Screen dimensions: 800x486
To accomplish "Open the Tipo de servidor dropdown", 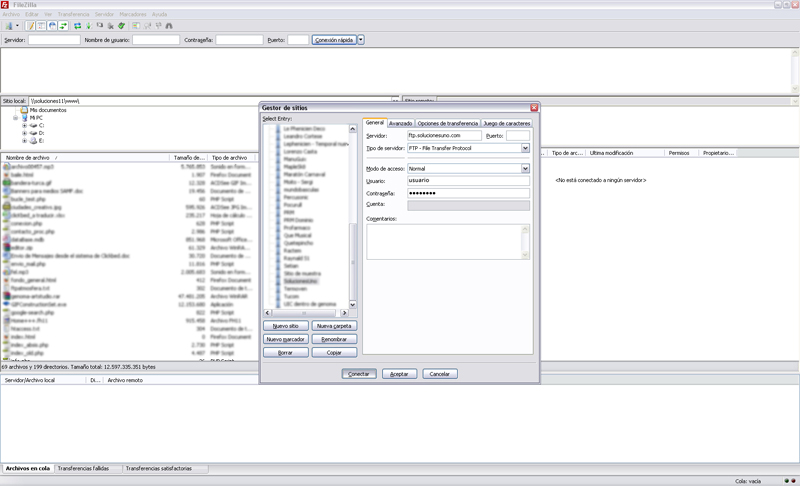I will [x=525, y=148].
